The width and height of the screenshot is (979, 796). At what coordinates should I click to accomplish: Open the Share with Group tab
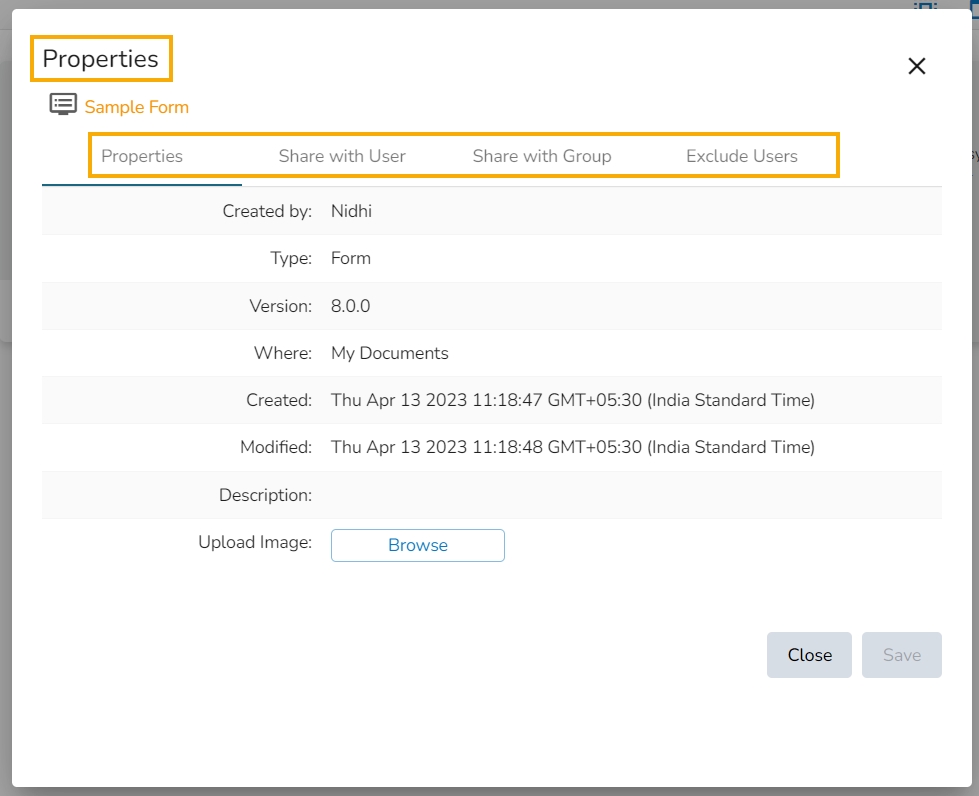click(x=542, y=155)
